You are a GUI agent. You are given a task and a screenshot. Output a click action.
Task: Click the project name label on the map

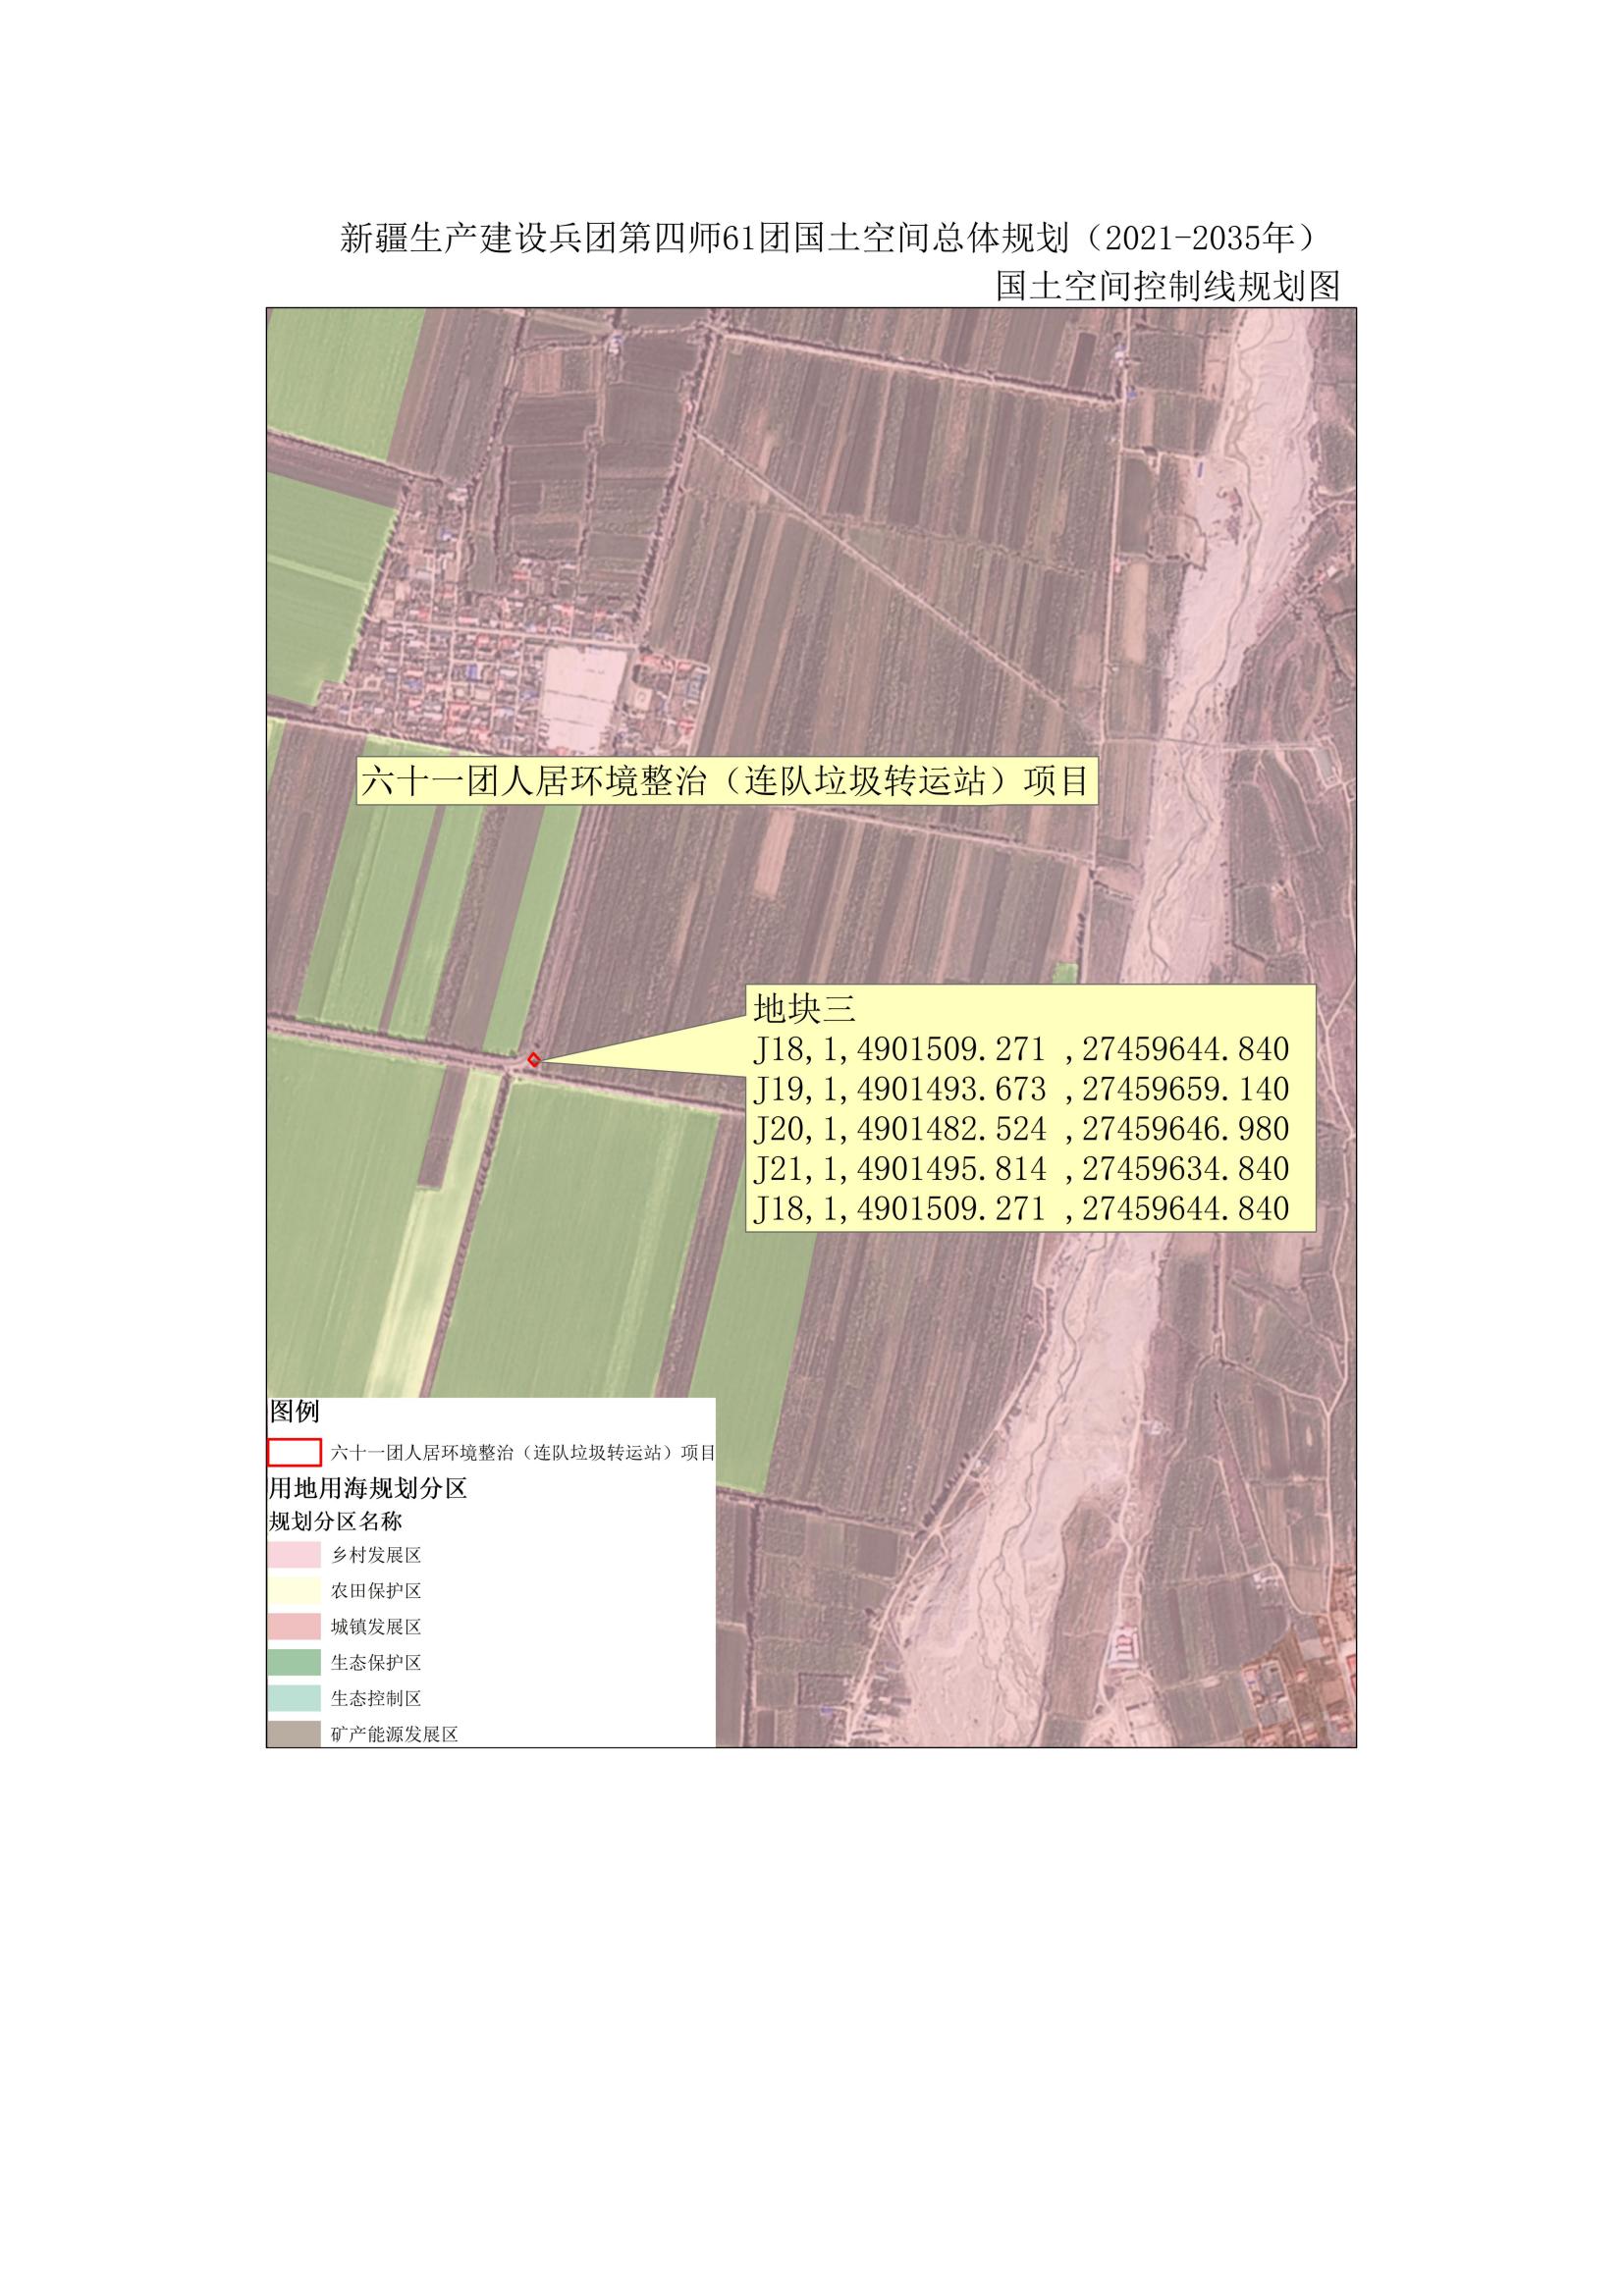[x=725, y=781]
